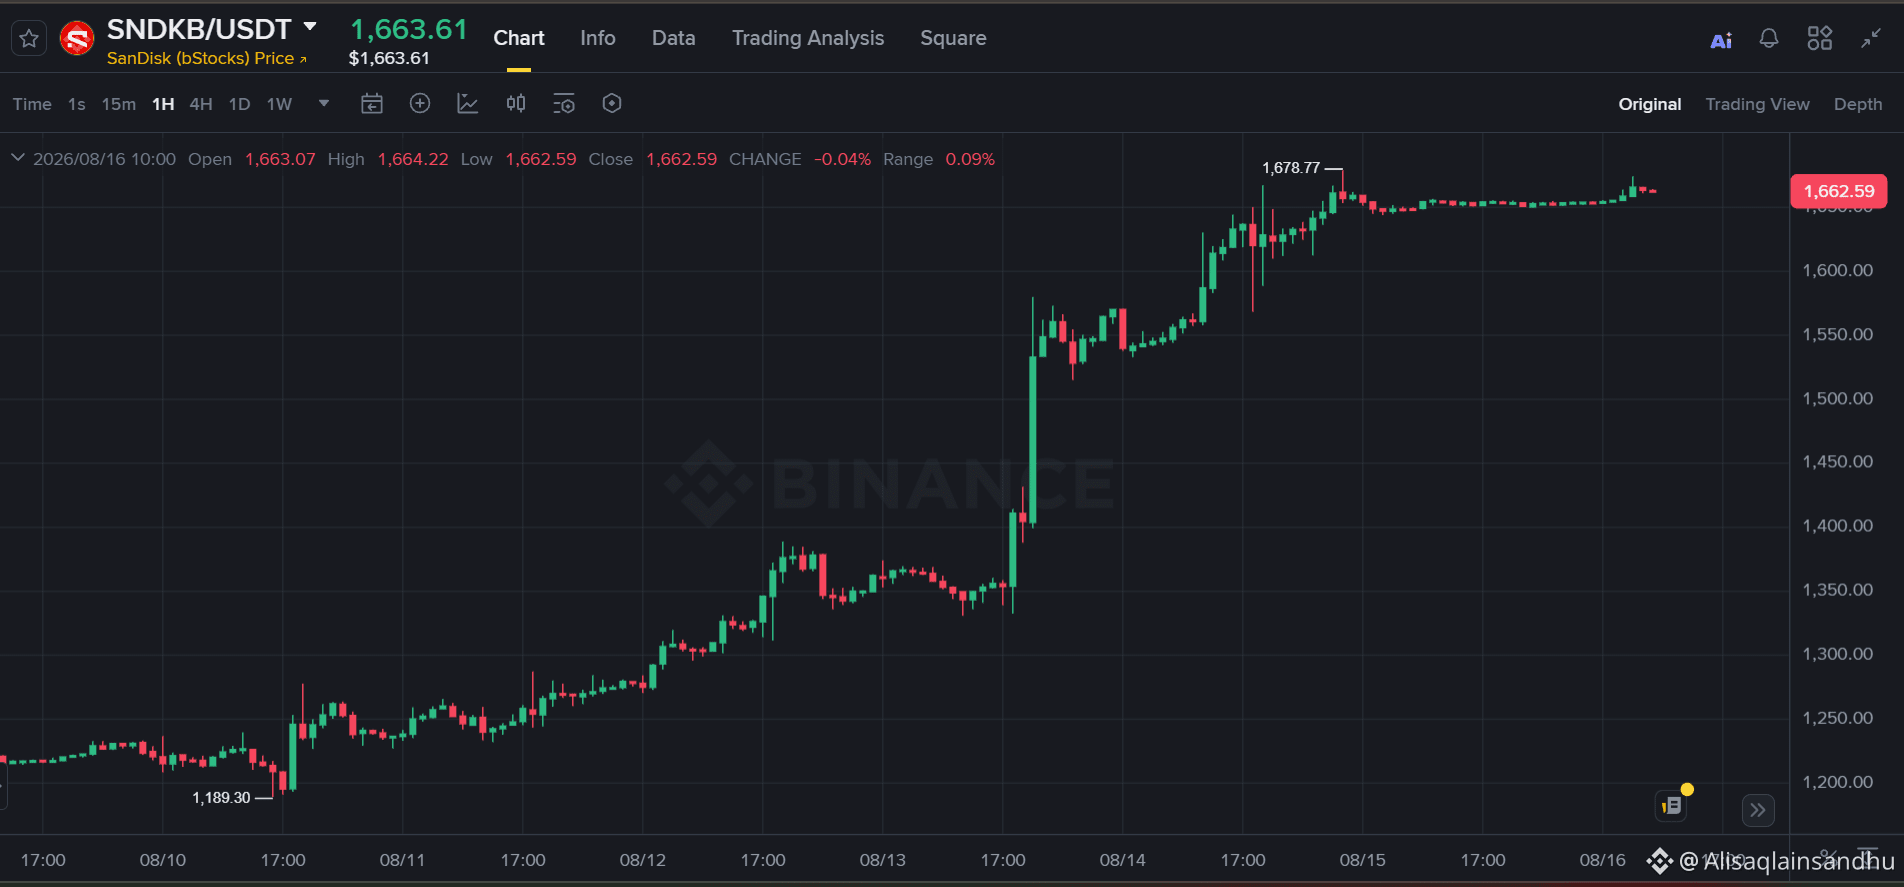1904x887 pixels.
Task: Click the 08/13 date on time axis
Action: (883, 860)
